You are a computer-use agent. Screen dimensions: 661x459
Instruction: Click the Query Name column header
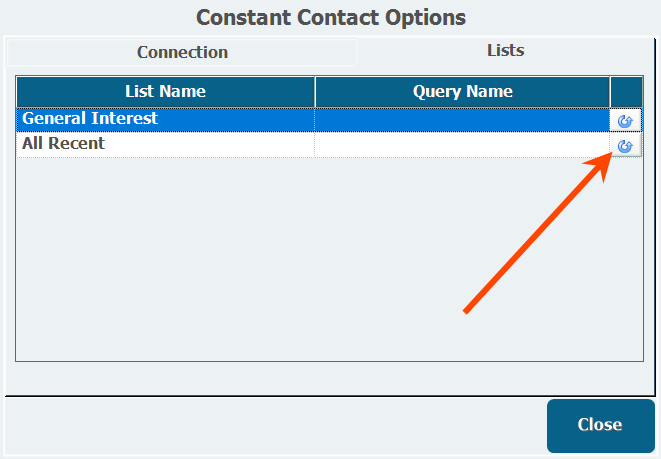462,92
